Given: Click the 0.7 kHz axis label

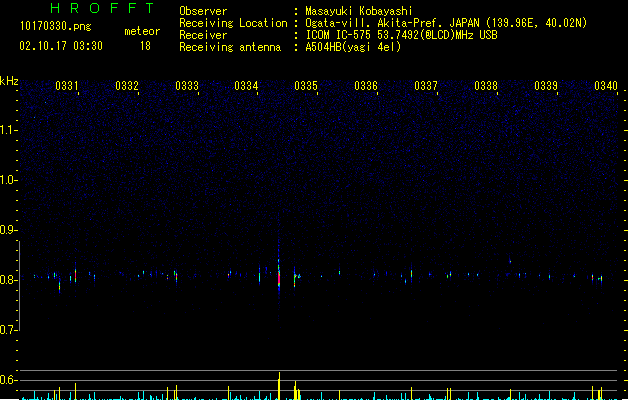Looking at the screenshot, I should 8,330.
